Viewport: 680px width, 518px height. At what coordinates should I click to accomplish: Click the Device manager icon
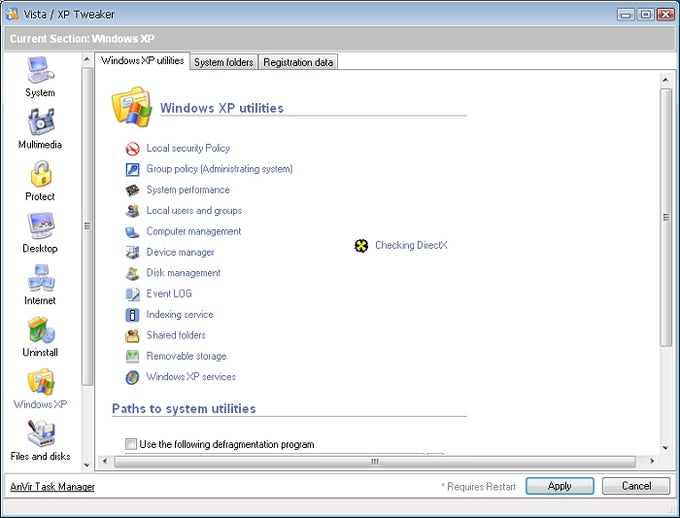[132, 252]
